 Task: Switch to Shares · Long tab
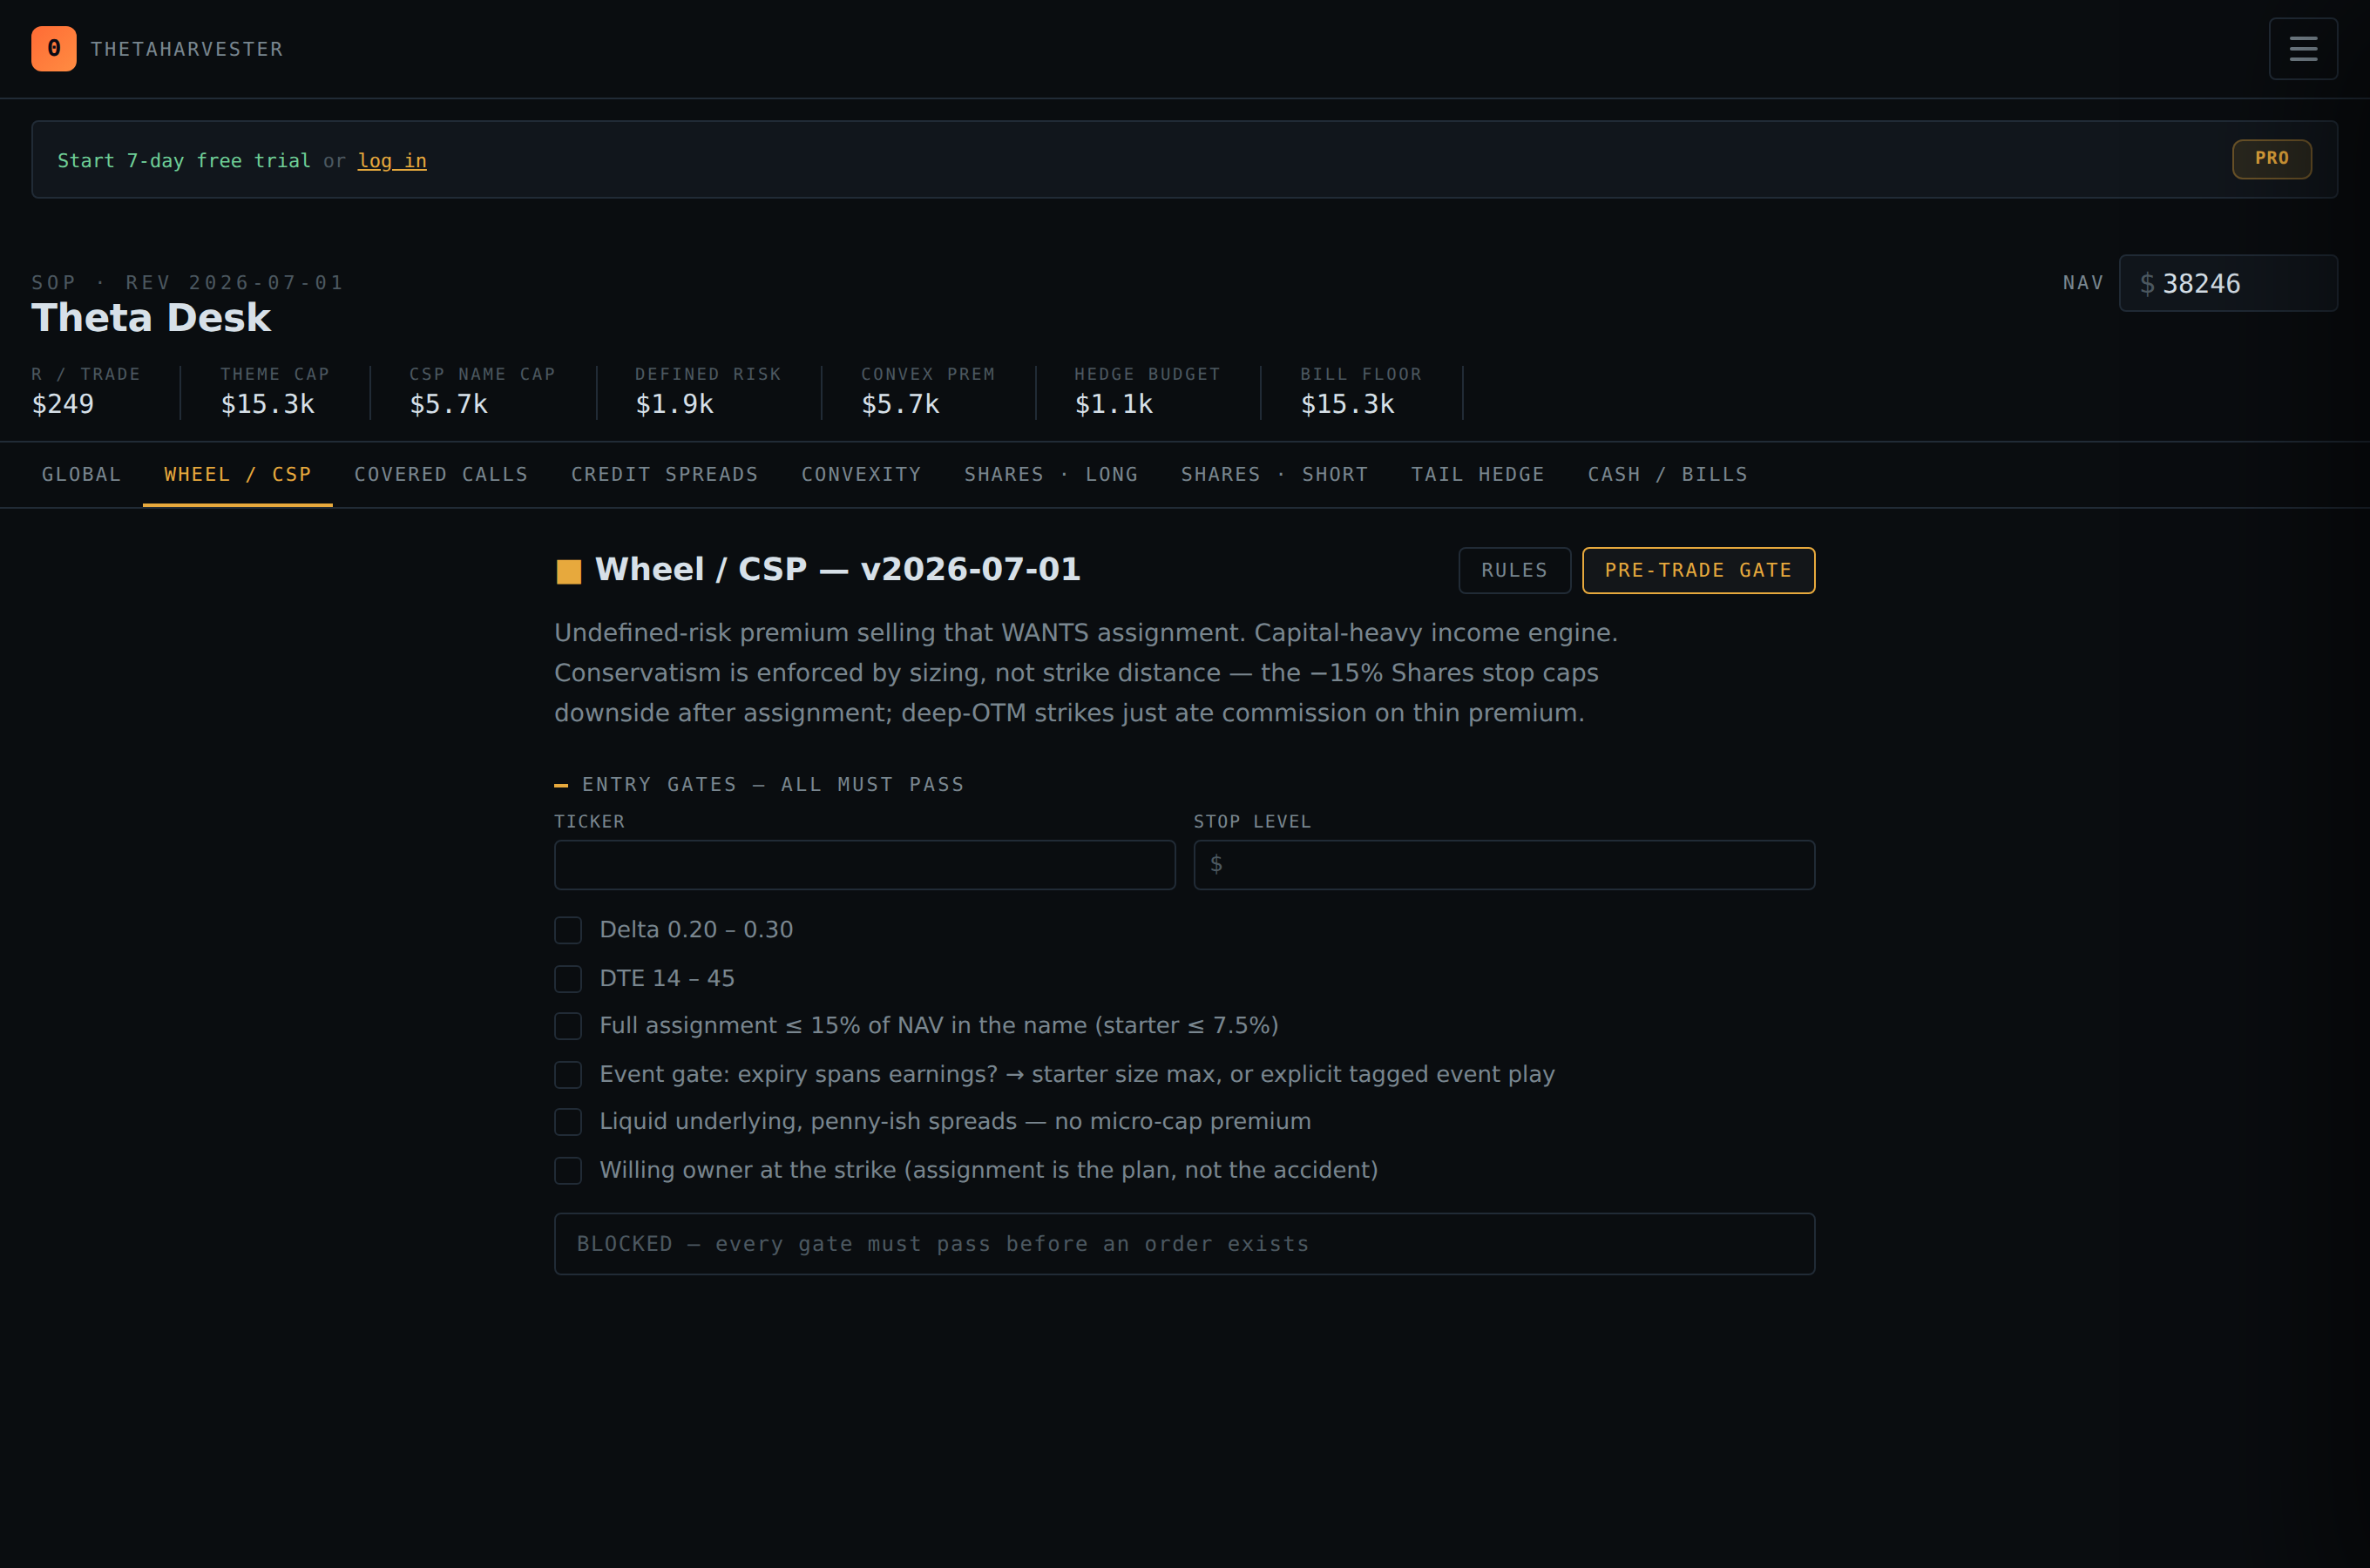[x=1051, y=475]
